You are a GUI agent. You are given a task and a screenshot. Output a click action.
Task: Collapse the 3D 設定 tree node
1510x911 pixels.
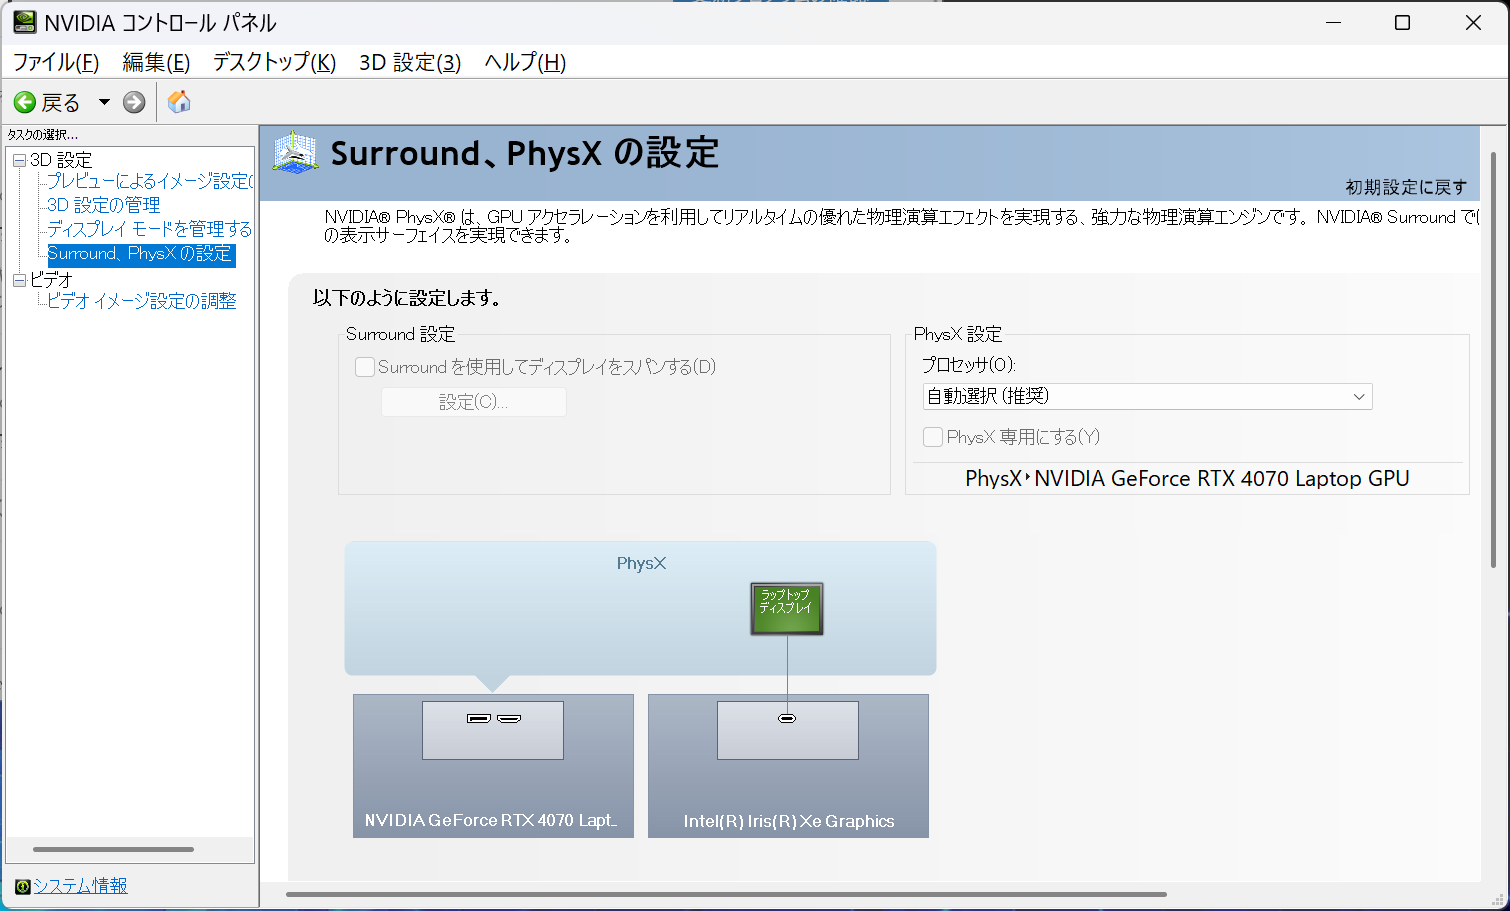pos(19,160)
